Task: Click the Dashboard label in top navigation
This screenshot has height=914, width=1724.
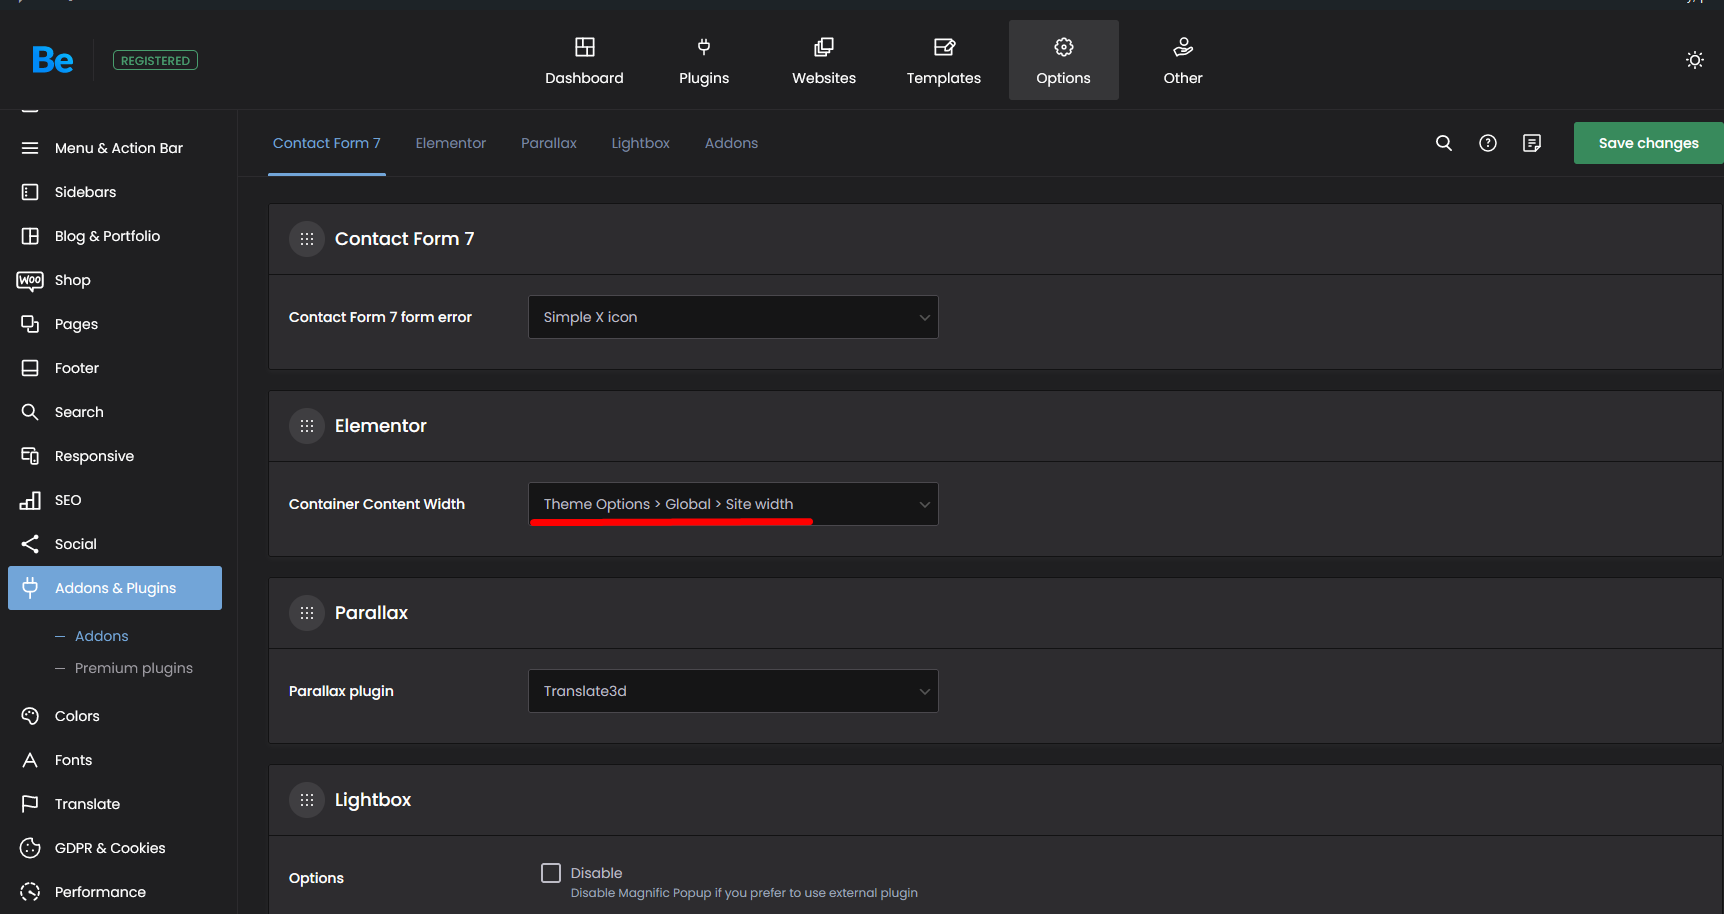Action: tap(584, 78)
